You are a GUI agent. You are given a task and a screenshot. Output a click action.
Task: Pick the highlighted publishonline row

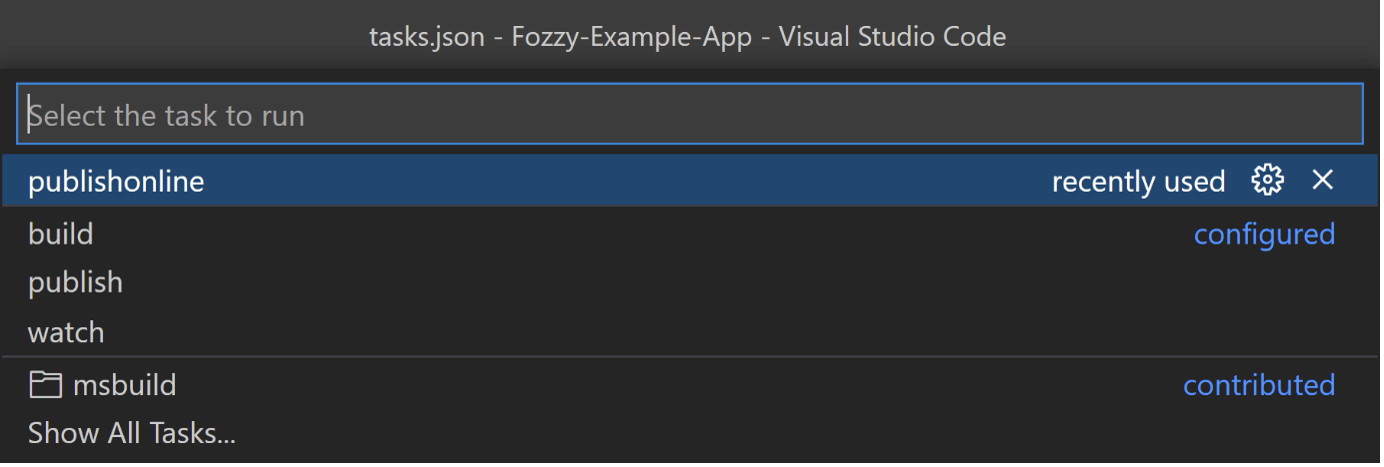[690, 181]
